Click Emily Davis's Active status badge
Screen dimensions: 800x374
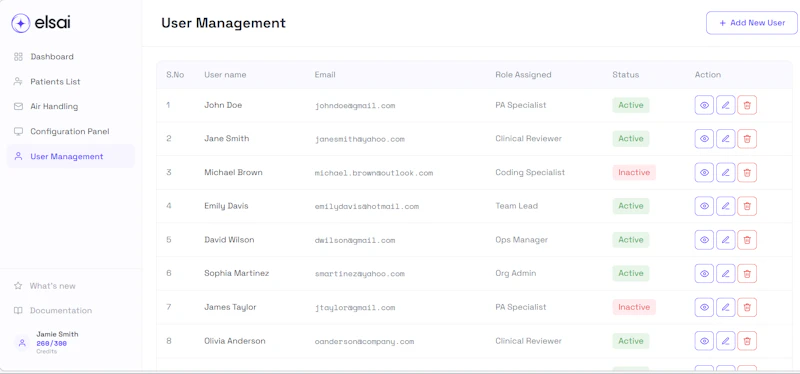tap(631, 206)
